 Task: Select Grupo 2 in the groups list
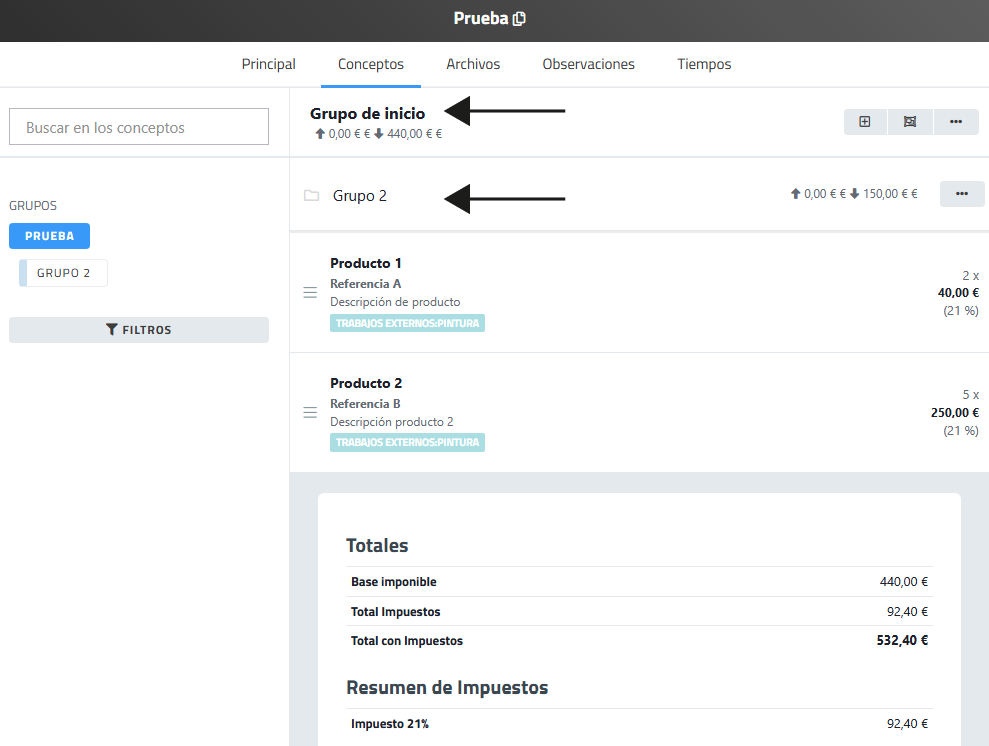click(x=64, y=273)
